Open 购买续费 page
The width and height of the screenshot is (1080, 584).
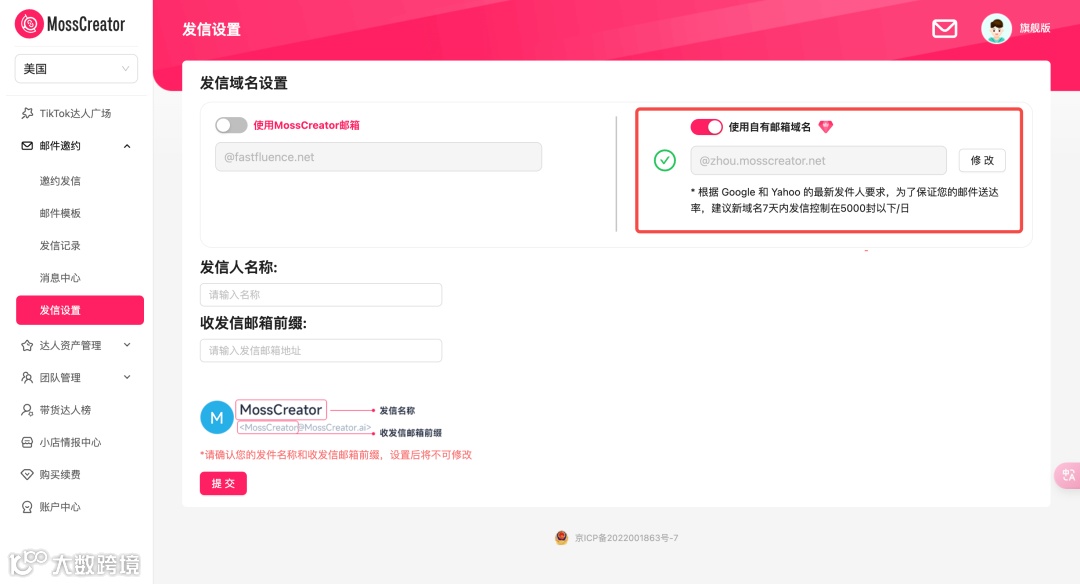click(60, 474)
